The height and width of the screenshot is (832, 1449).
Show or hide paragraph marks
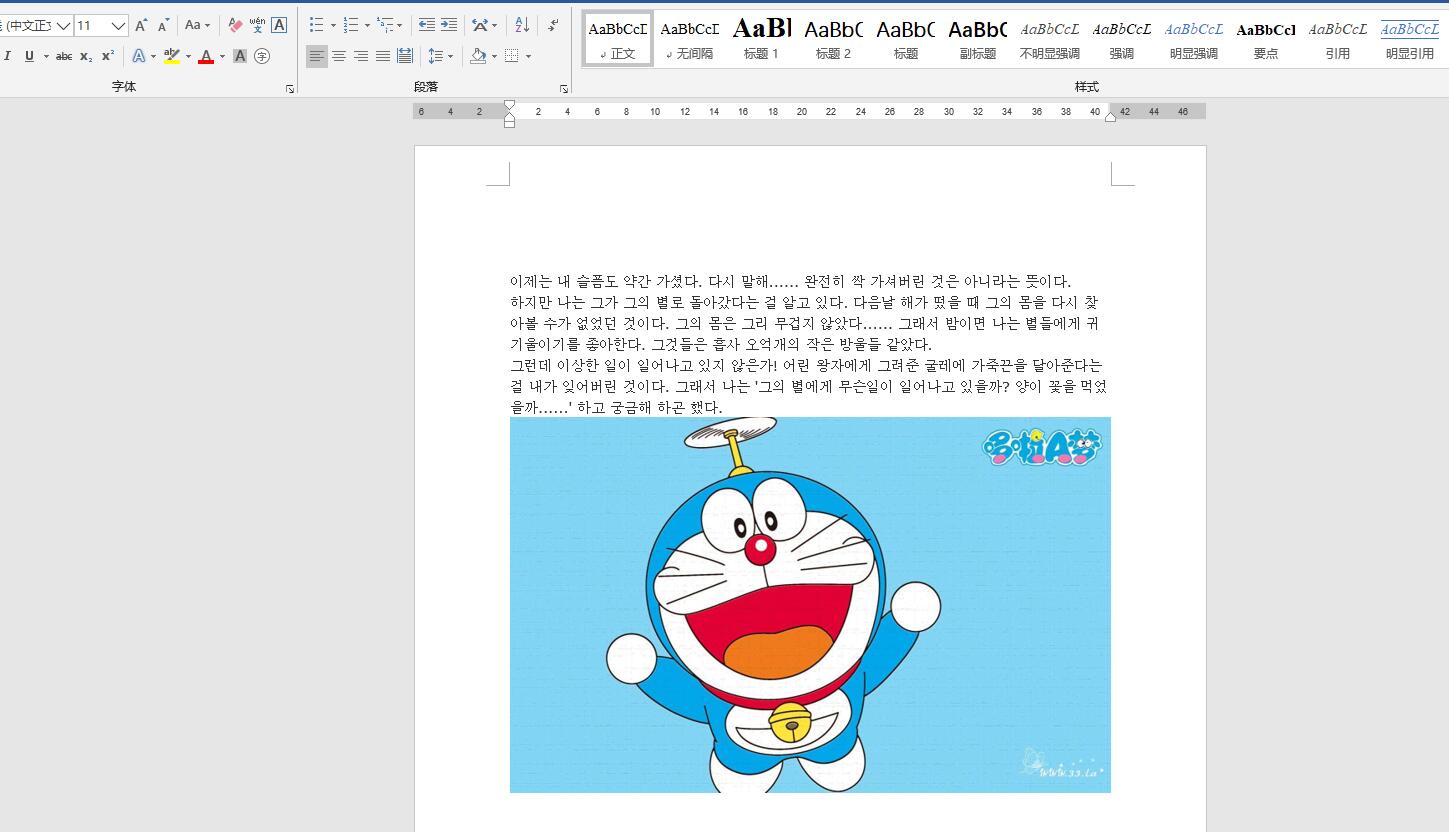[553, 25]
